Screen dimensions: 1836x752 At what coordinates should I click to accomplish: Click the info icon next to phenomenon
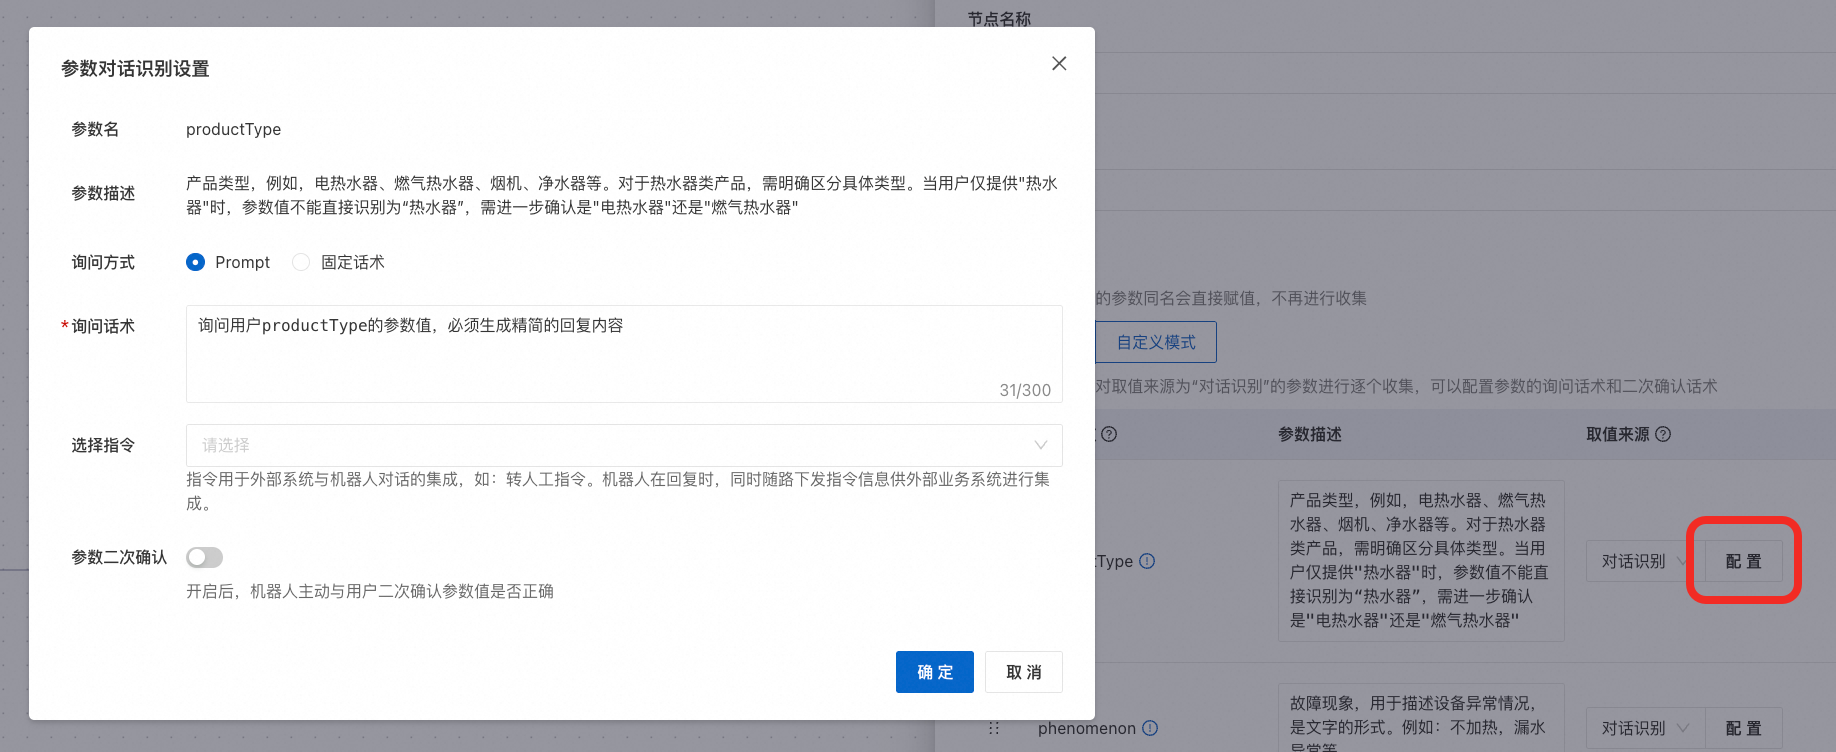1150,728
